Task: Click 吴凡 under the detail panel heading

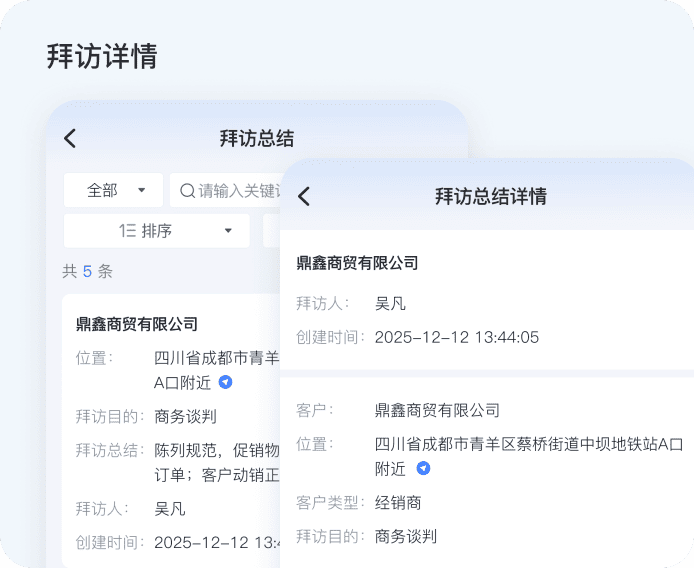Action: click(390, 303)
